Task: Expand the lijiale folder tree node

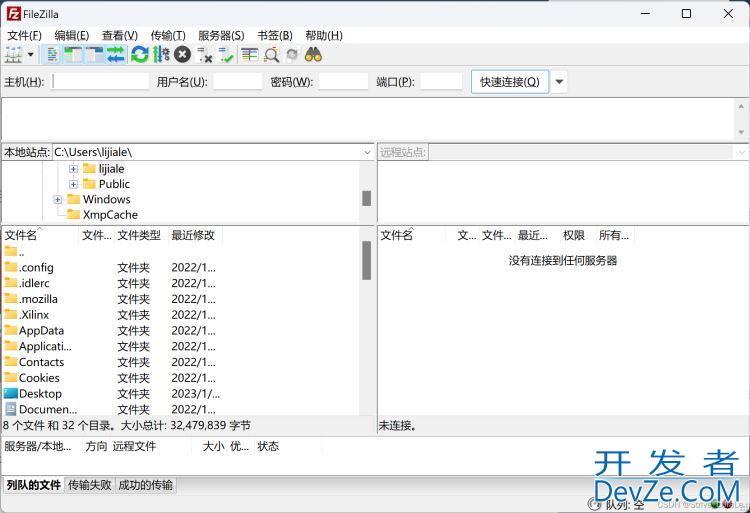Action: pyautogui.click(x=73, y=169)
